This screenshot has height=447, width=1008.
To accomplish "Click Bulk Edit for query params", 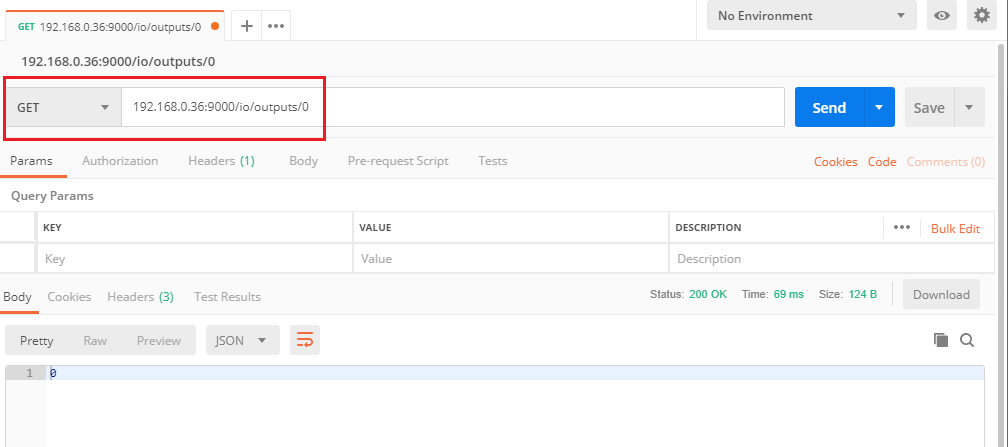I will click(955, 228).
